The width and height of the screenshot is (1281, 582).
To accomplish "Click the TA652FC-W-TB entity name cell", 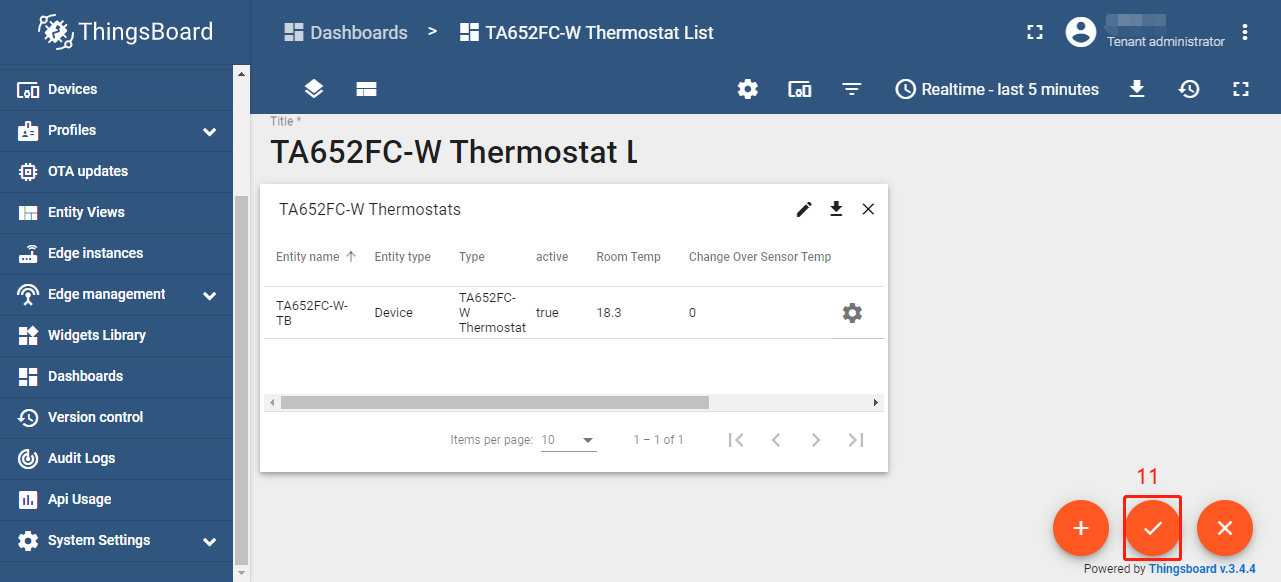I will (x=312, y=313).
